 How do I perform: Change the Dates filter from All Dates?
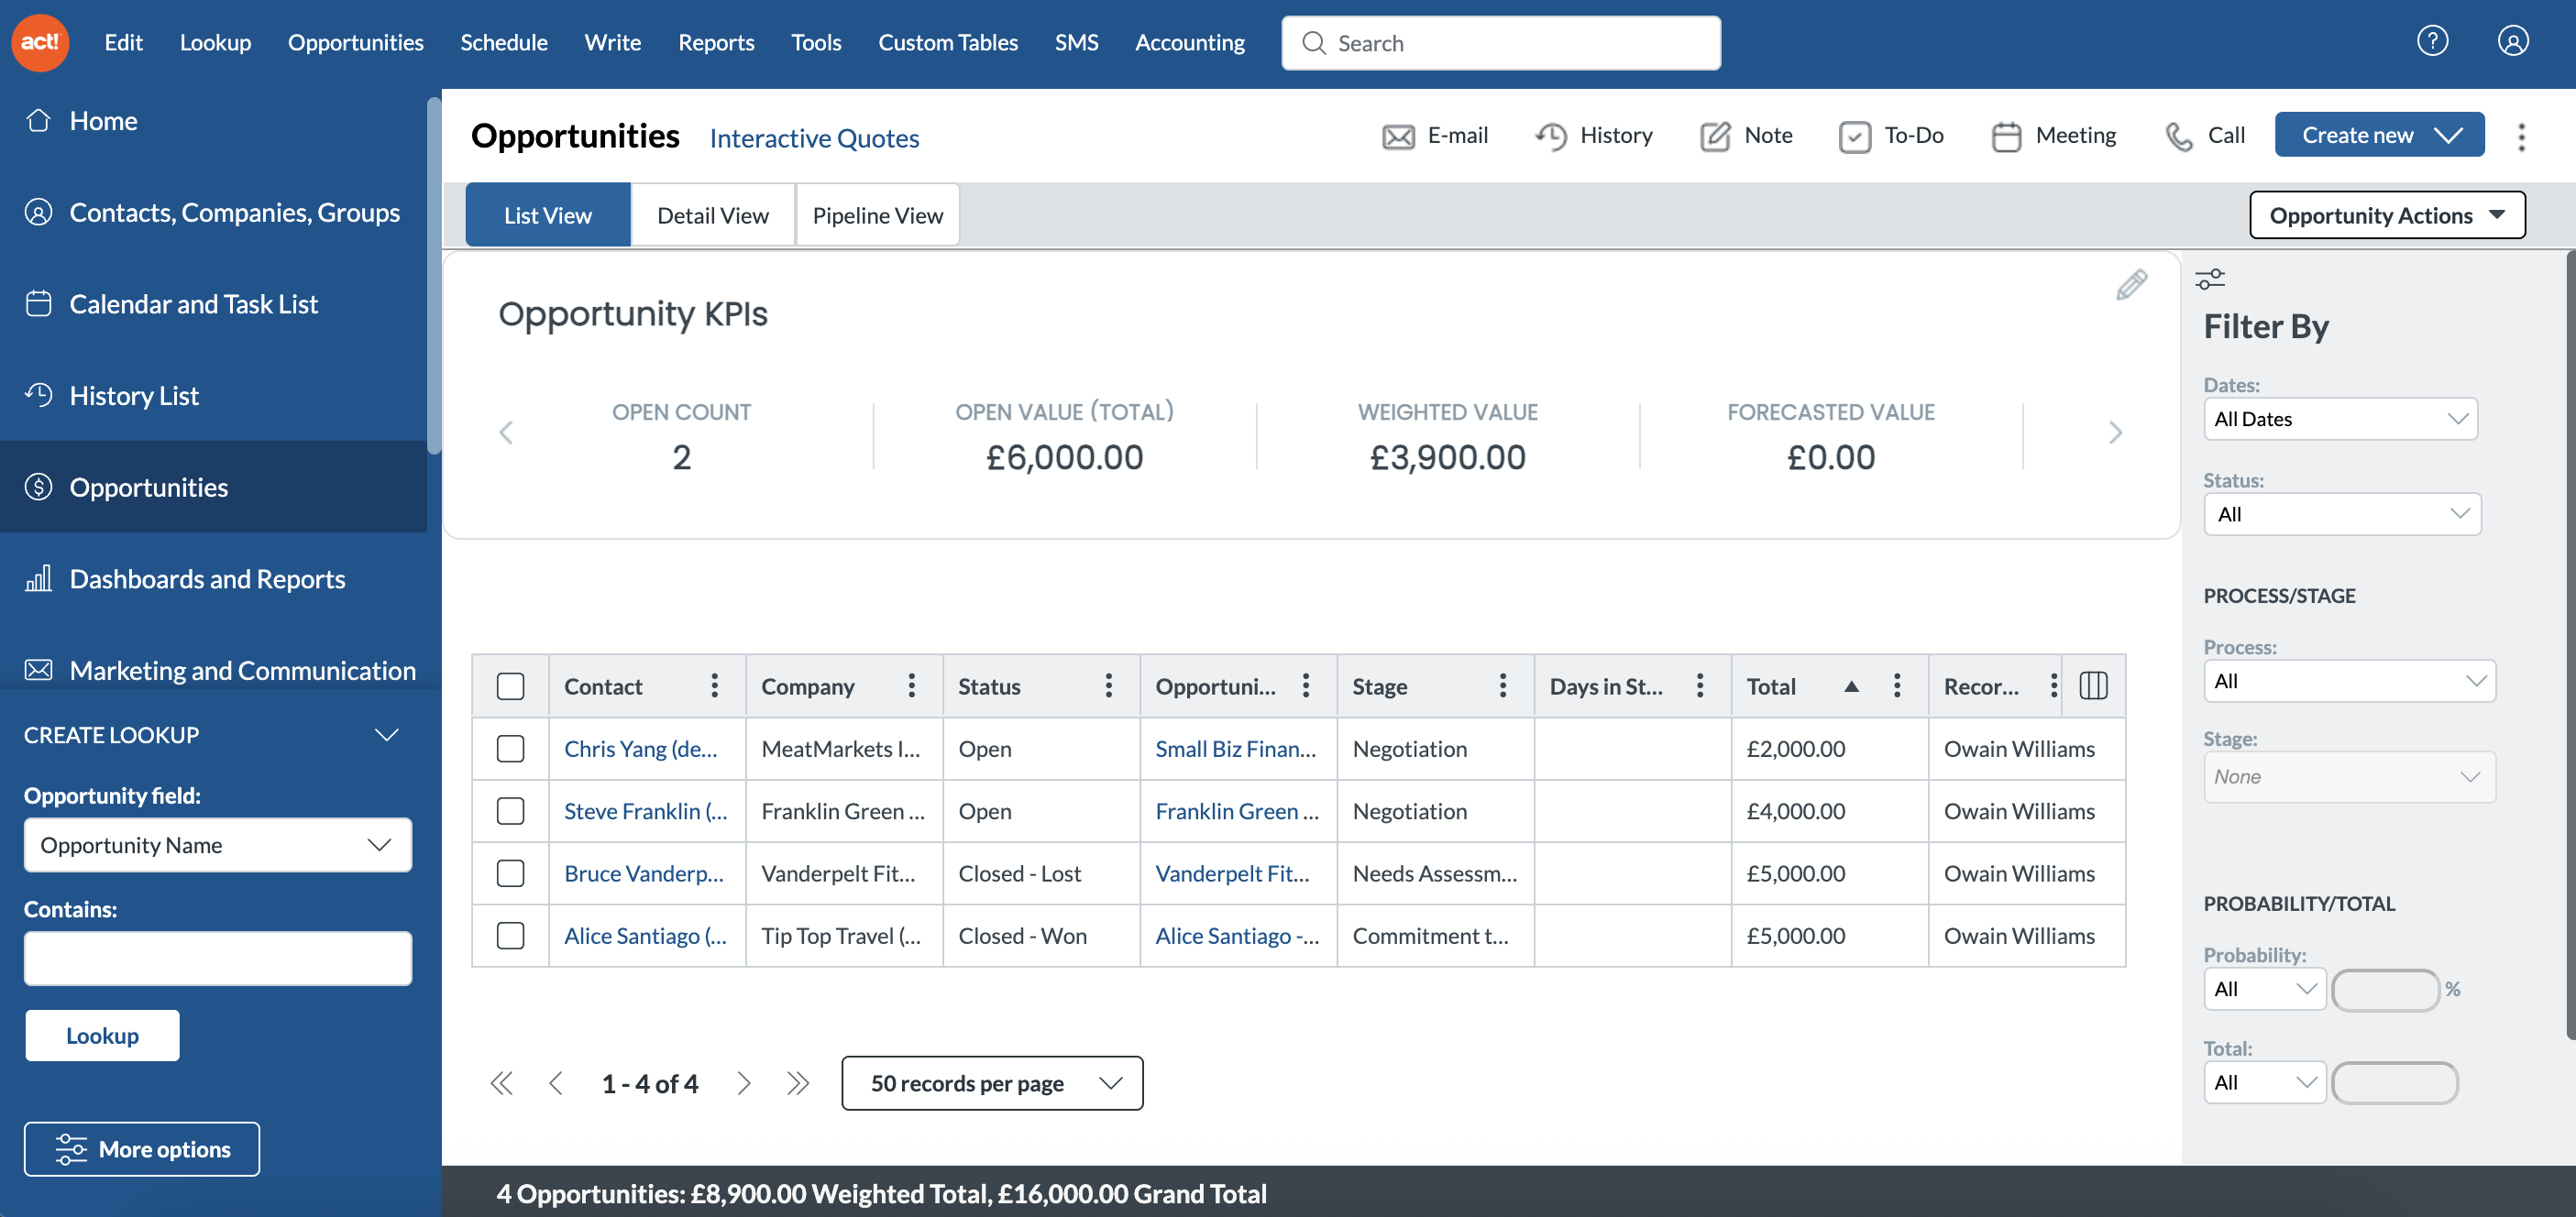[x=2340, y=419]
